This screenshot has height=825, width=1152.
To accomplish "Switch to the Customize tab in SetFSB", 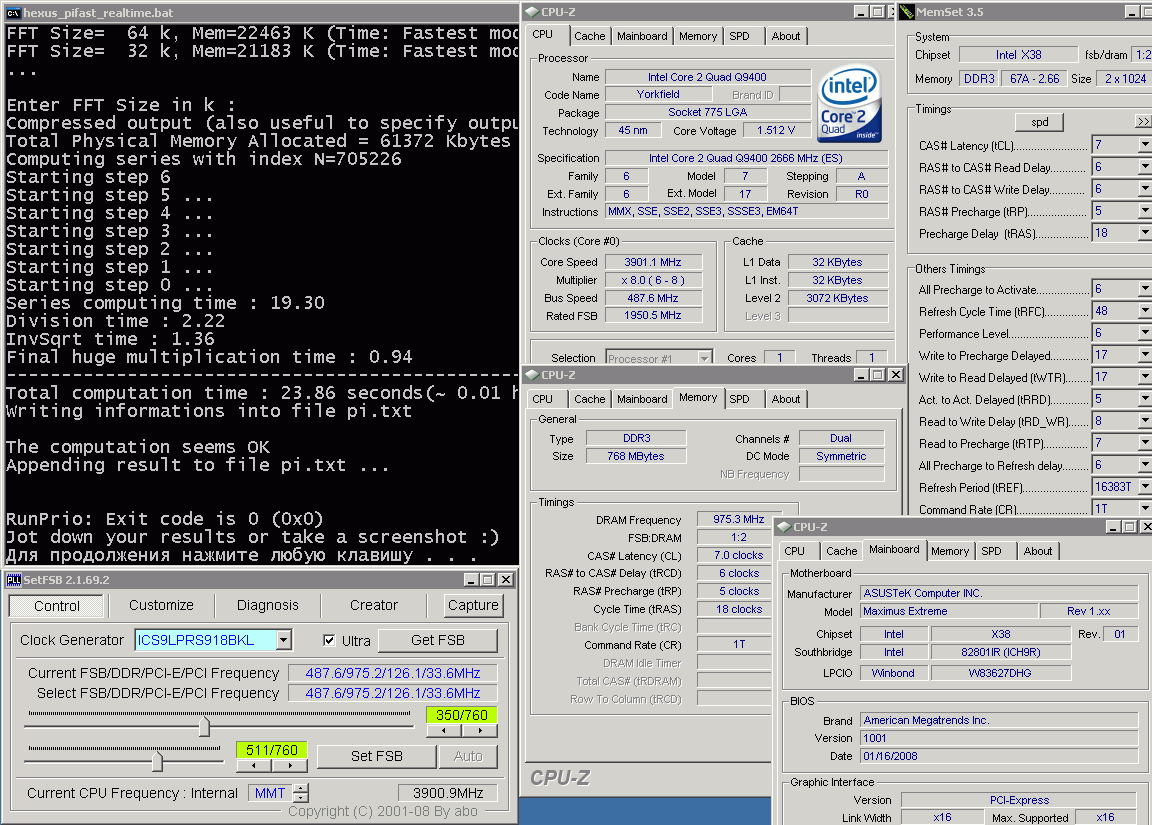I will click(162, 605).
